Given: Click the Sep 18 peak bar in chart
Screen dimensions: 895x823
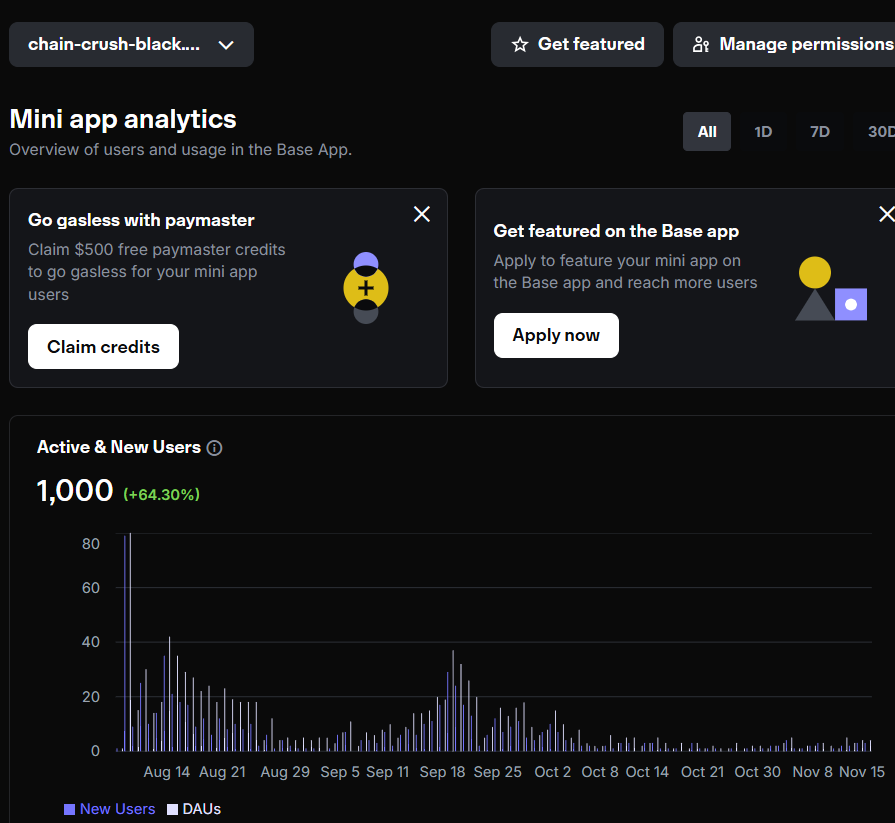Looking at the screenshot, I should (x=453, y=701).
